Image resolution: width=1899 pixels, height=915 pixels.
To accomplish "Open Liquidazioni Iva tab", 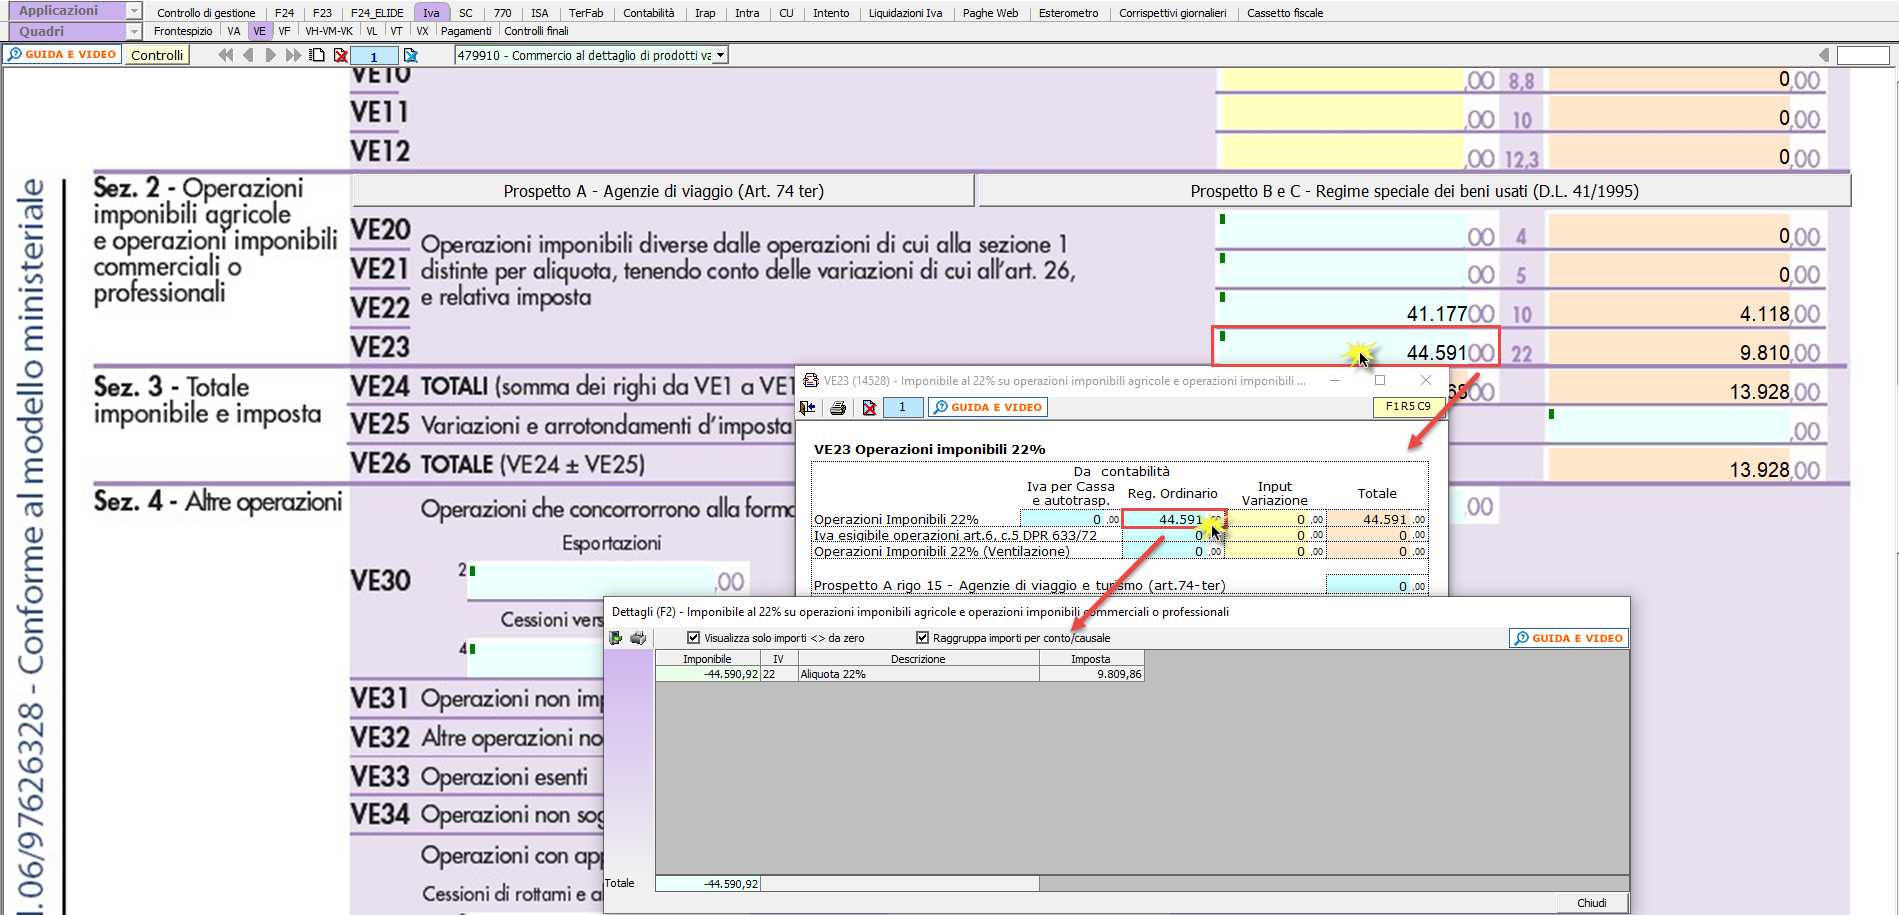I will 905,13.
